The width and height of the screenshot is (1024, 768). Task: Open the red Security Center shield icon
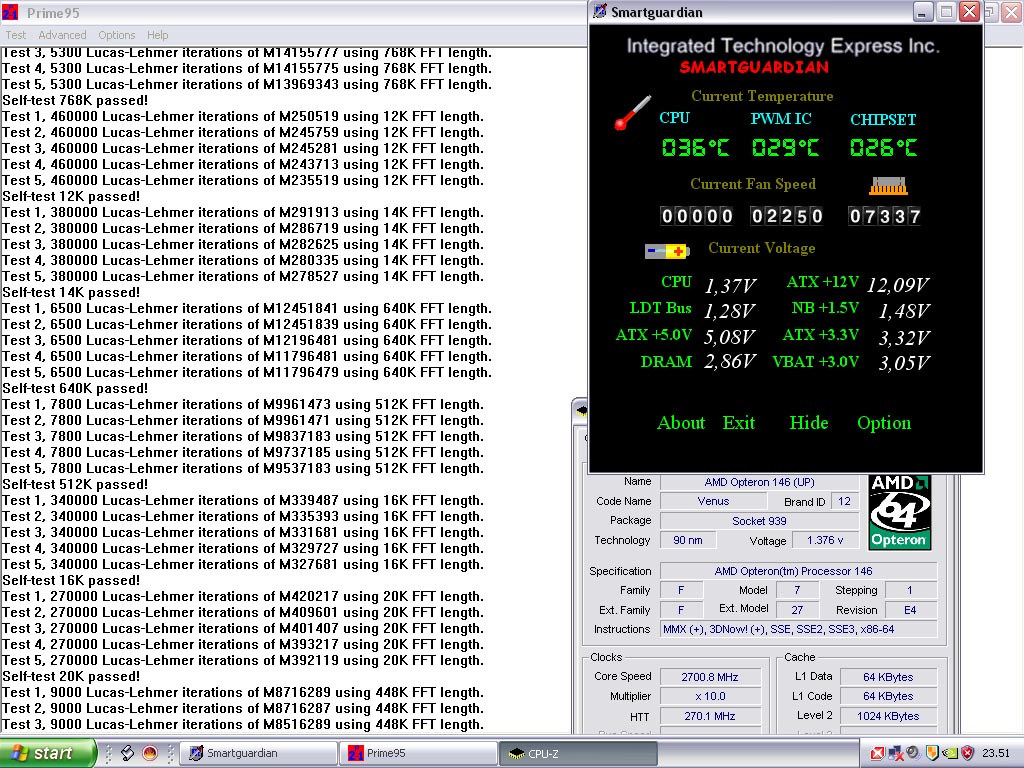[968, 753]
